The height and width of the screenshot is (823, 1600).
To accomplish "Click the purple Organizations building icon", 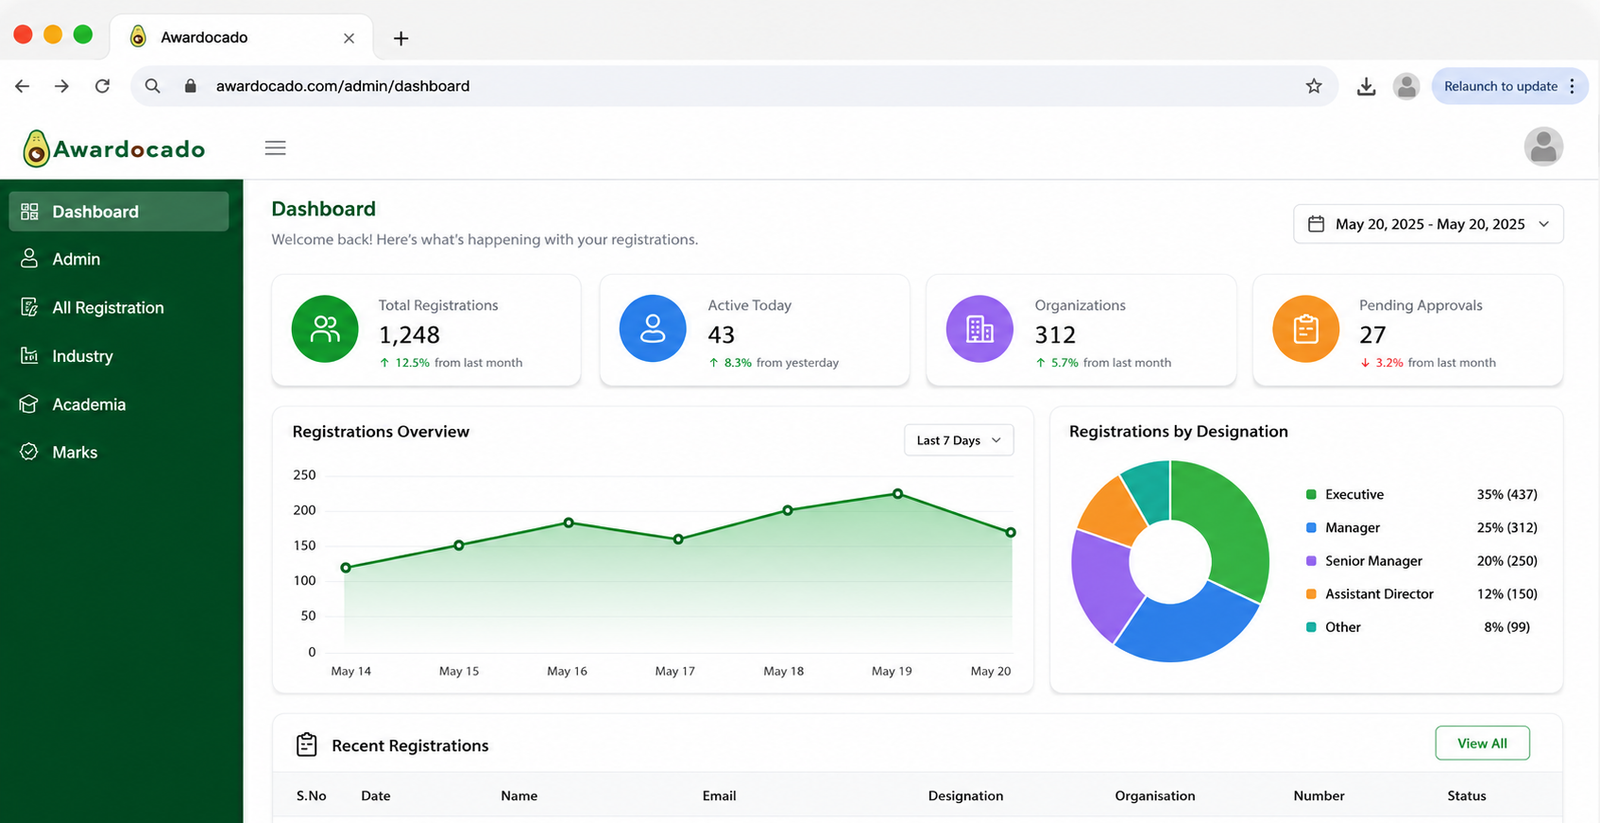I will coord(980,329).
